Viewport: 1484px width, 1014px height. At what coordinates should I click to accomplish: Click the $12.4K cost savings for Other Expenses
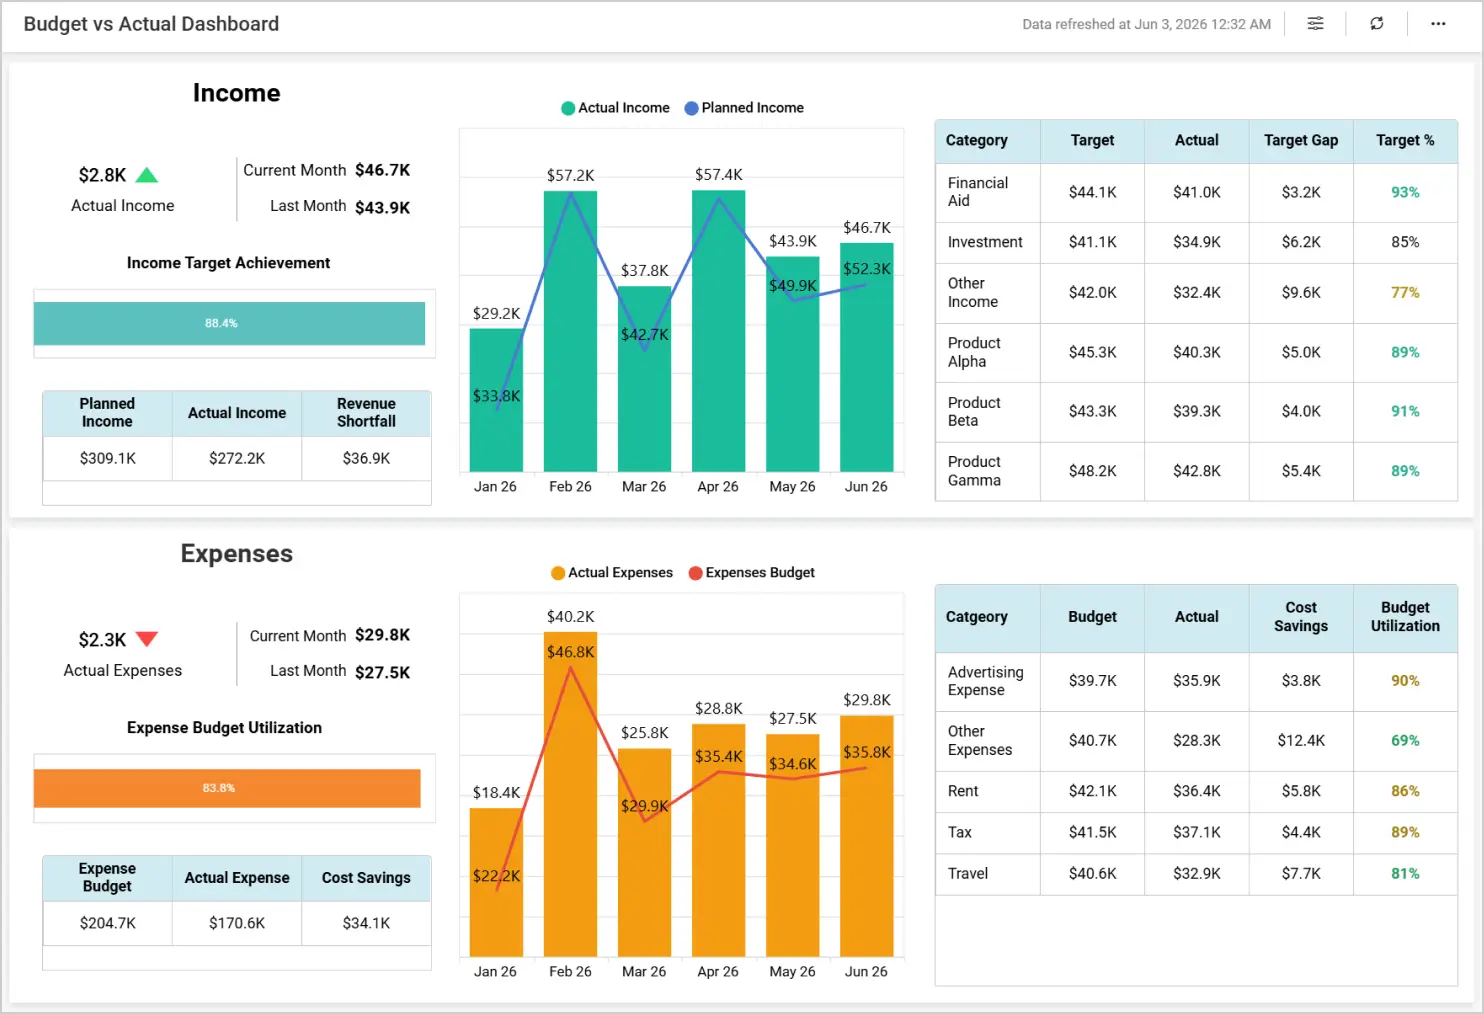[1301, 741]
